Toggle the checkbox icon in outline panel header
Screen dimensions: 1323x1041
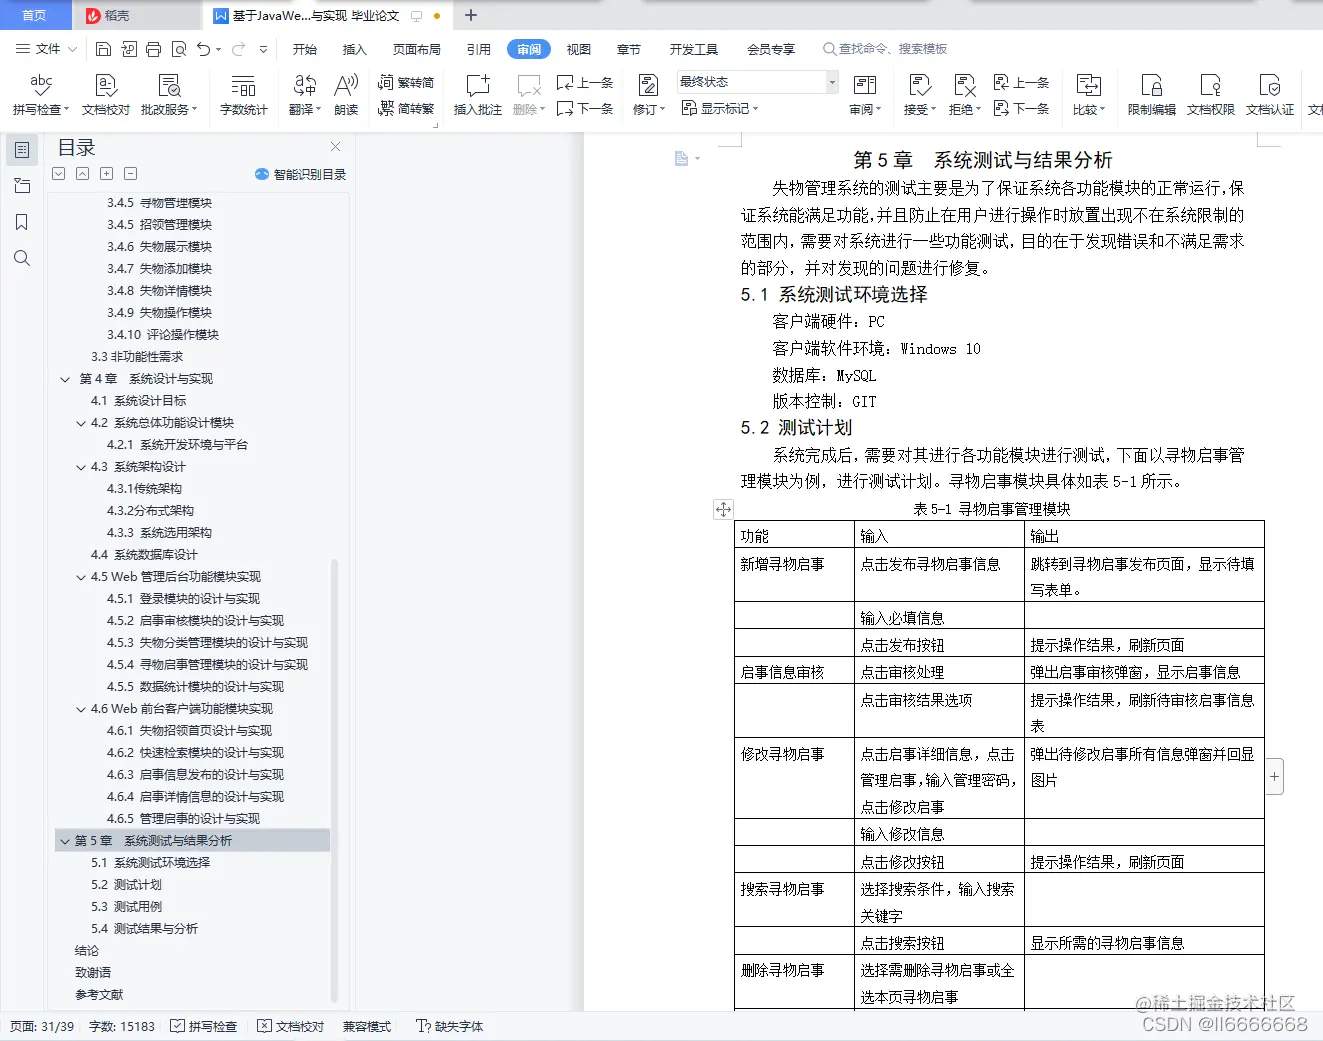(x=58, y=173)
